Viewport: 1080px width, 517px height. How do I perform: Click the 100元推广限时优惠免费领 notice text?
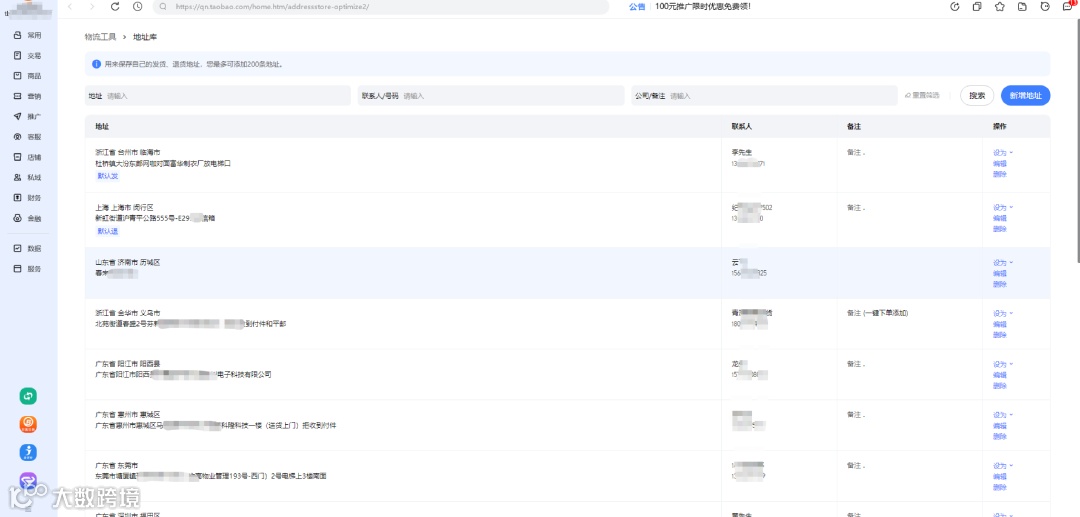(x=703, y=6)
